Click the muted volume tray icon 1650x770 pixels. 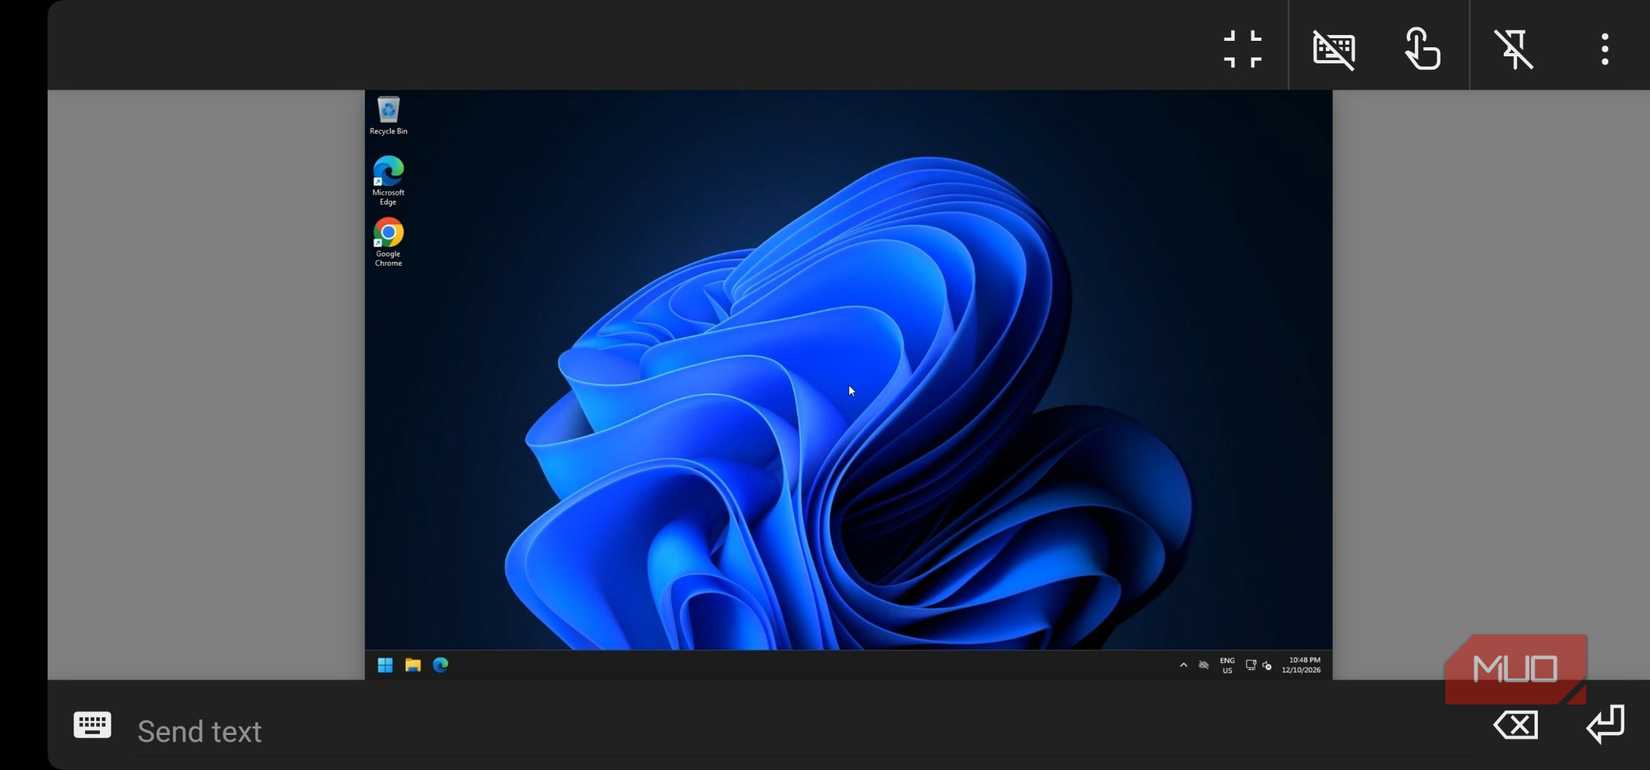click(x=1267, y=665)
